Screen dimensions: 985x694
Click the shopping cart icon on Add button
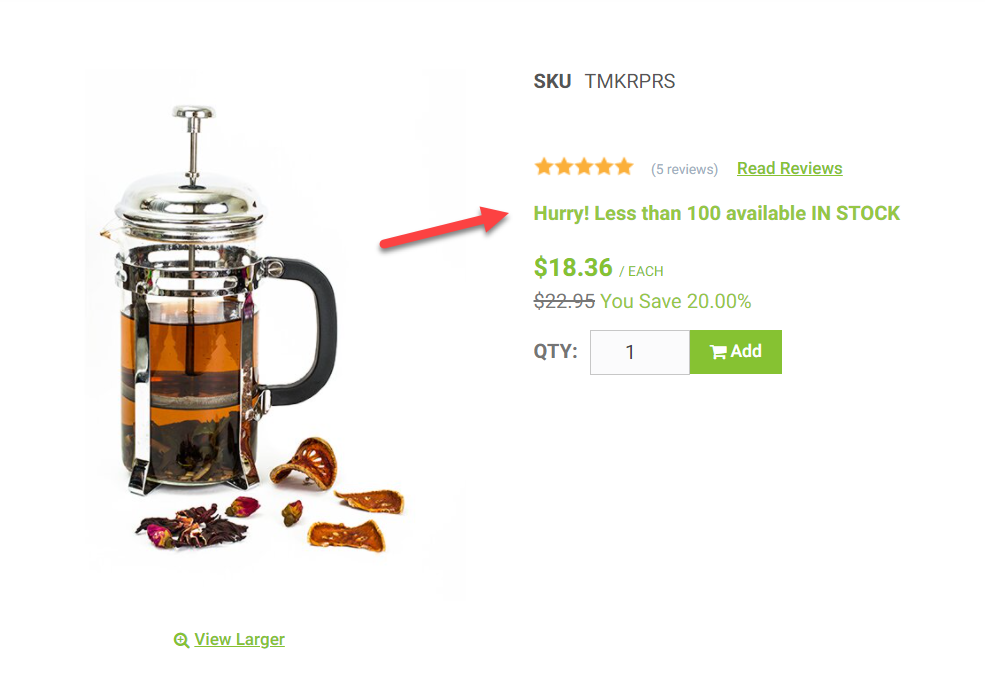pyautogui.click(x=718, y=352)
